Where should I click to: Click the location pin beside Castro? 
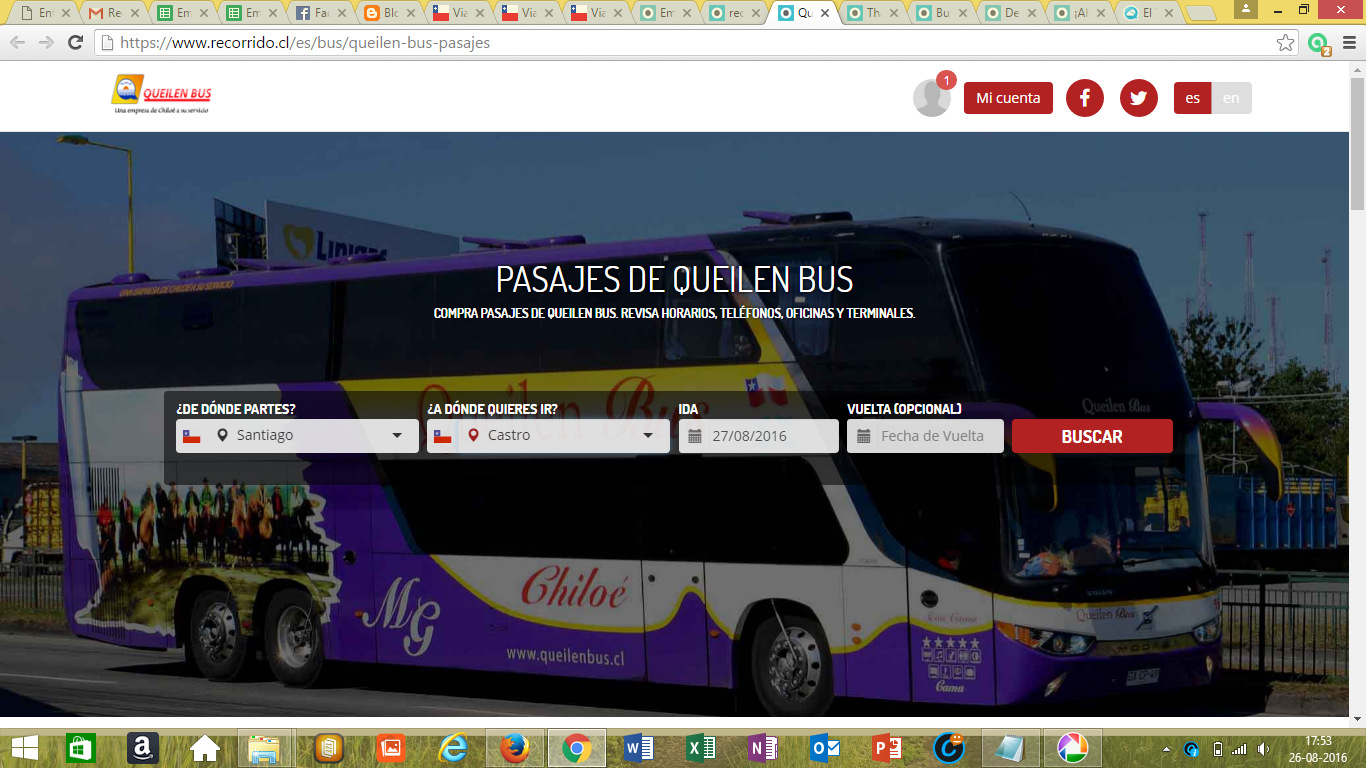pyautogui.click(x=474, y=435)
